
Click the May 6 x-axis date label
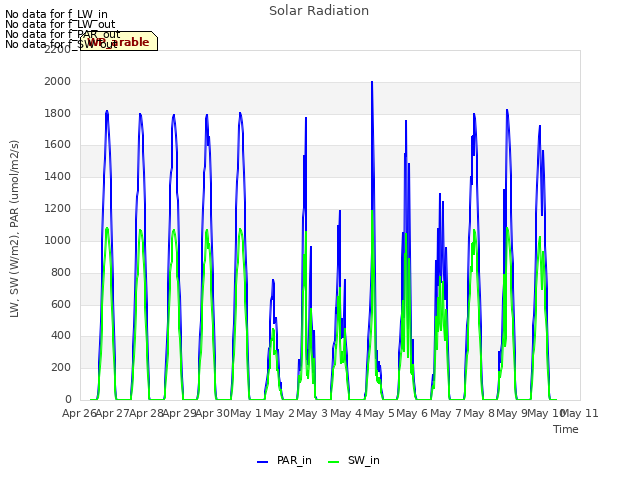(412, 413)
